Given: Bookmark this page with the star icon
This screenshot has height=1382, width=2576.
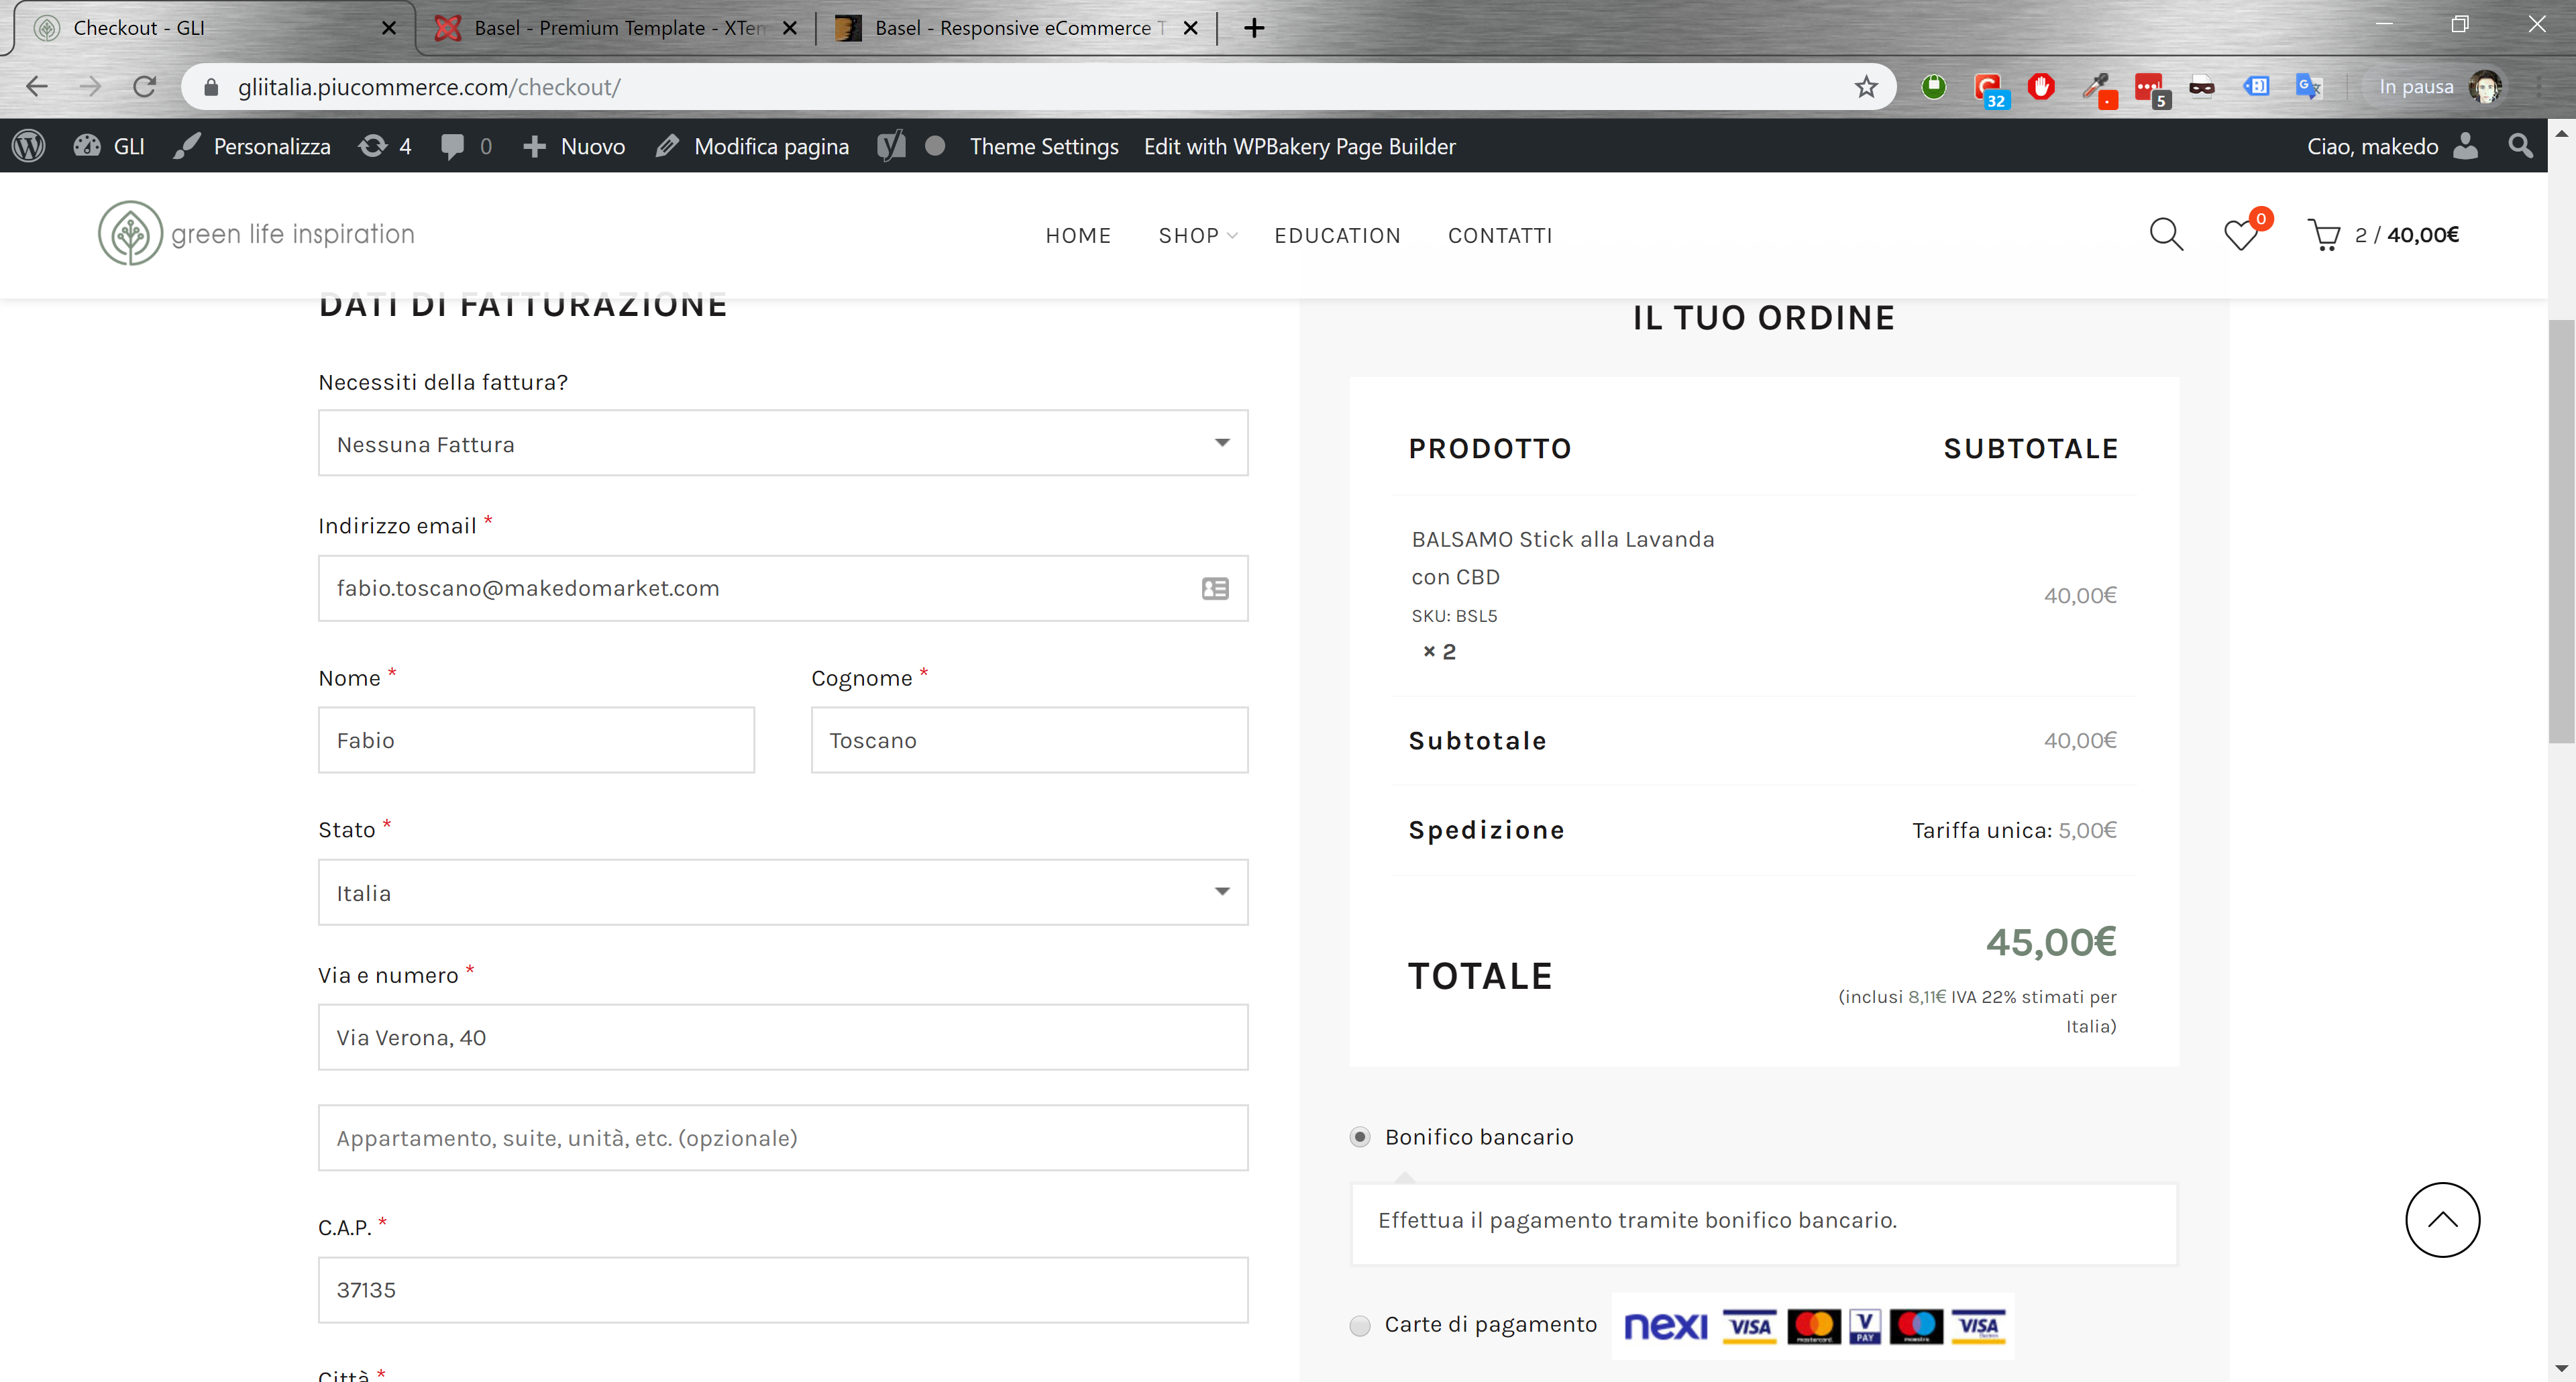Looking at the screenshot, I should (1866, 87).
